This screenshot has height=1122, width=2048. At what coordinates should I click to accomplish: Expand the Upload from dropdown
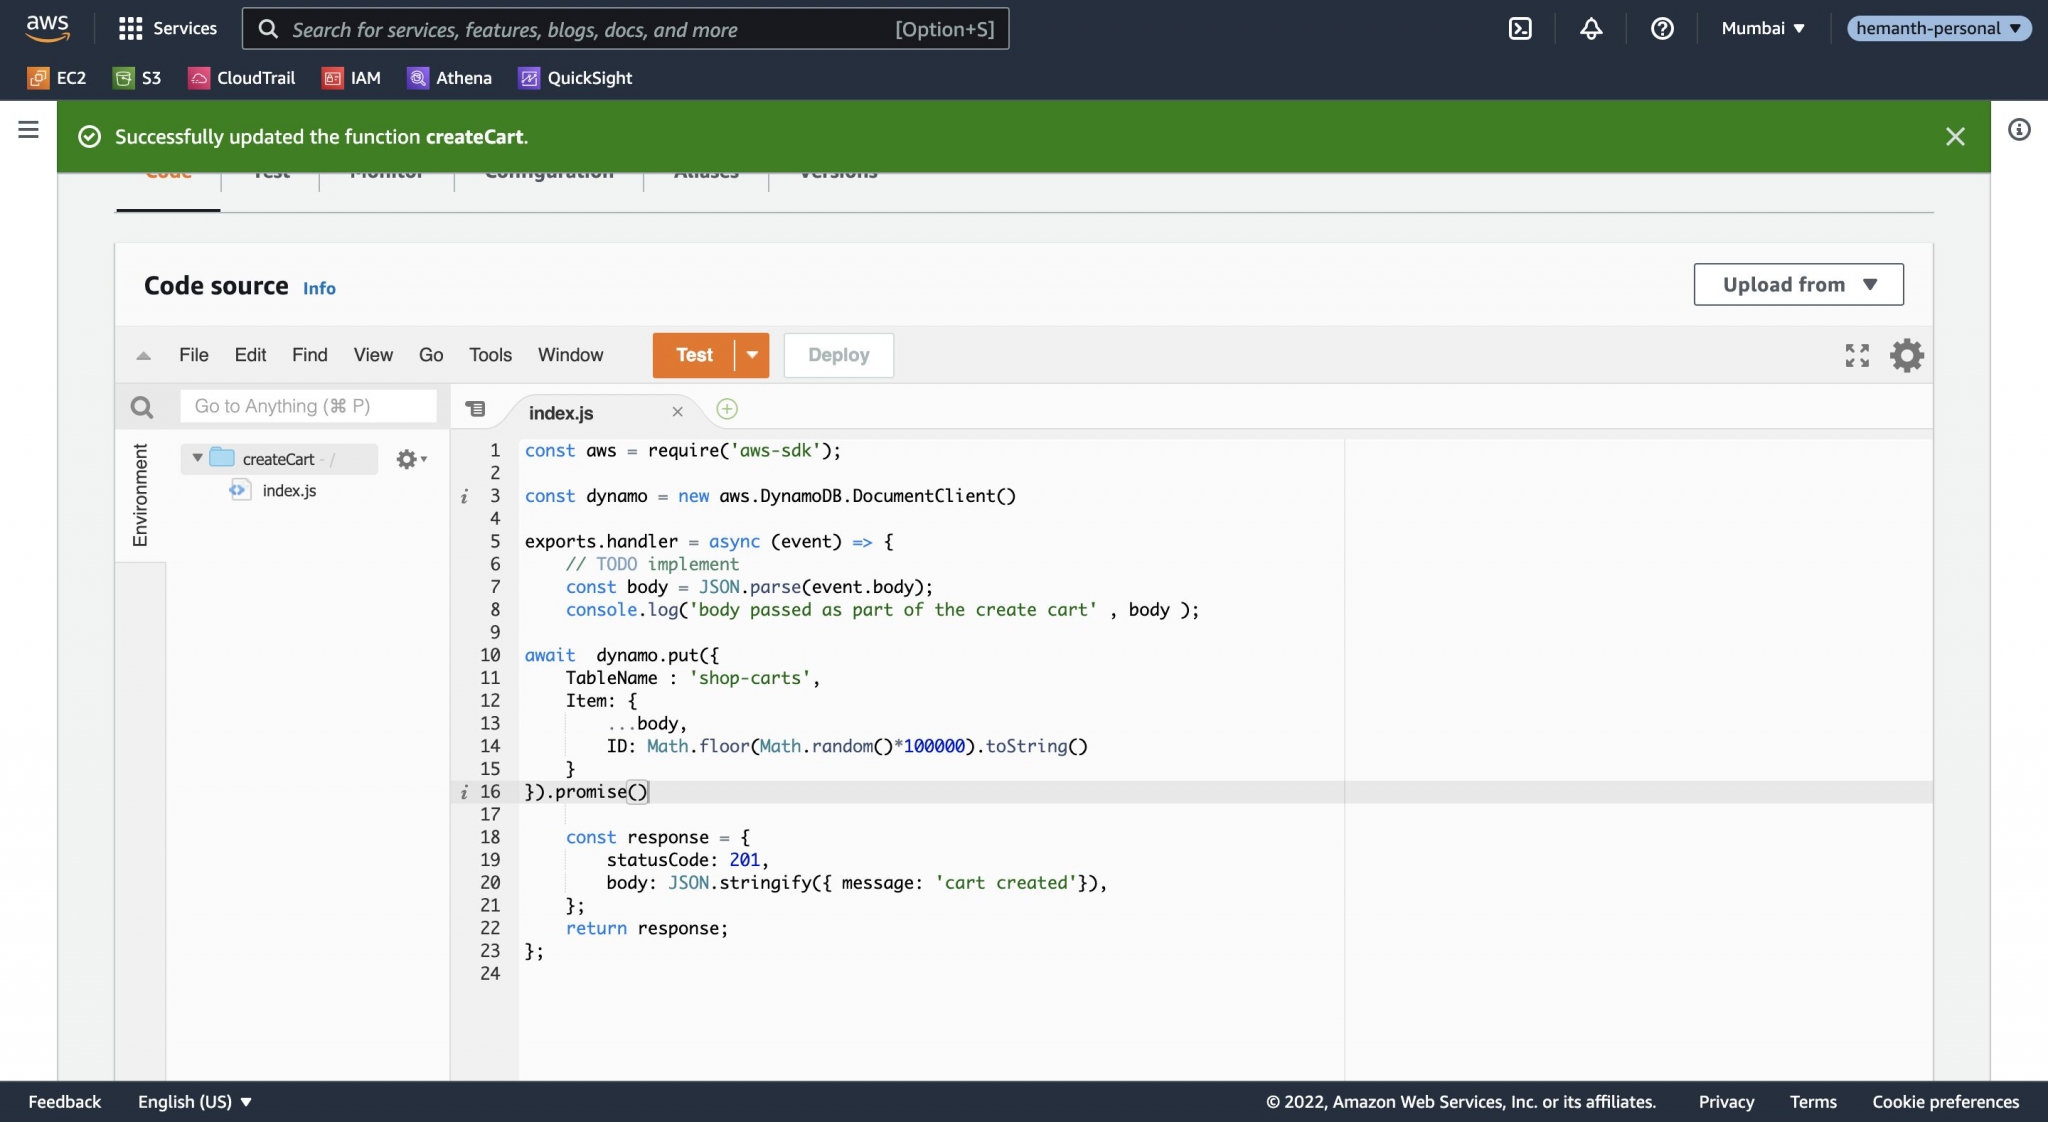[1796, 284]
